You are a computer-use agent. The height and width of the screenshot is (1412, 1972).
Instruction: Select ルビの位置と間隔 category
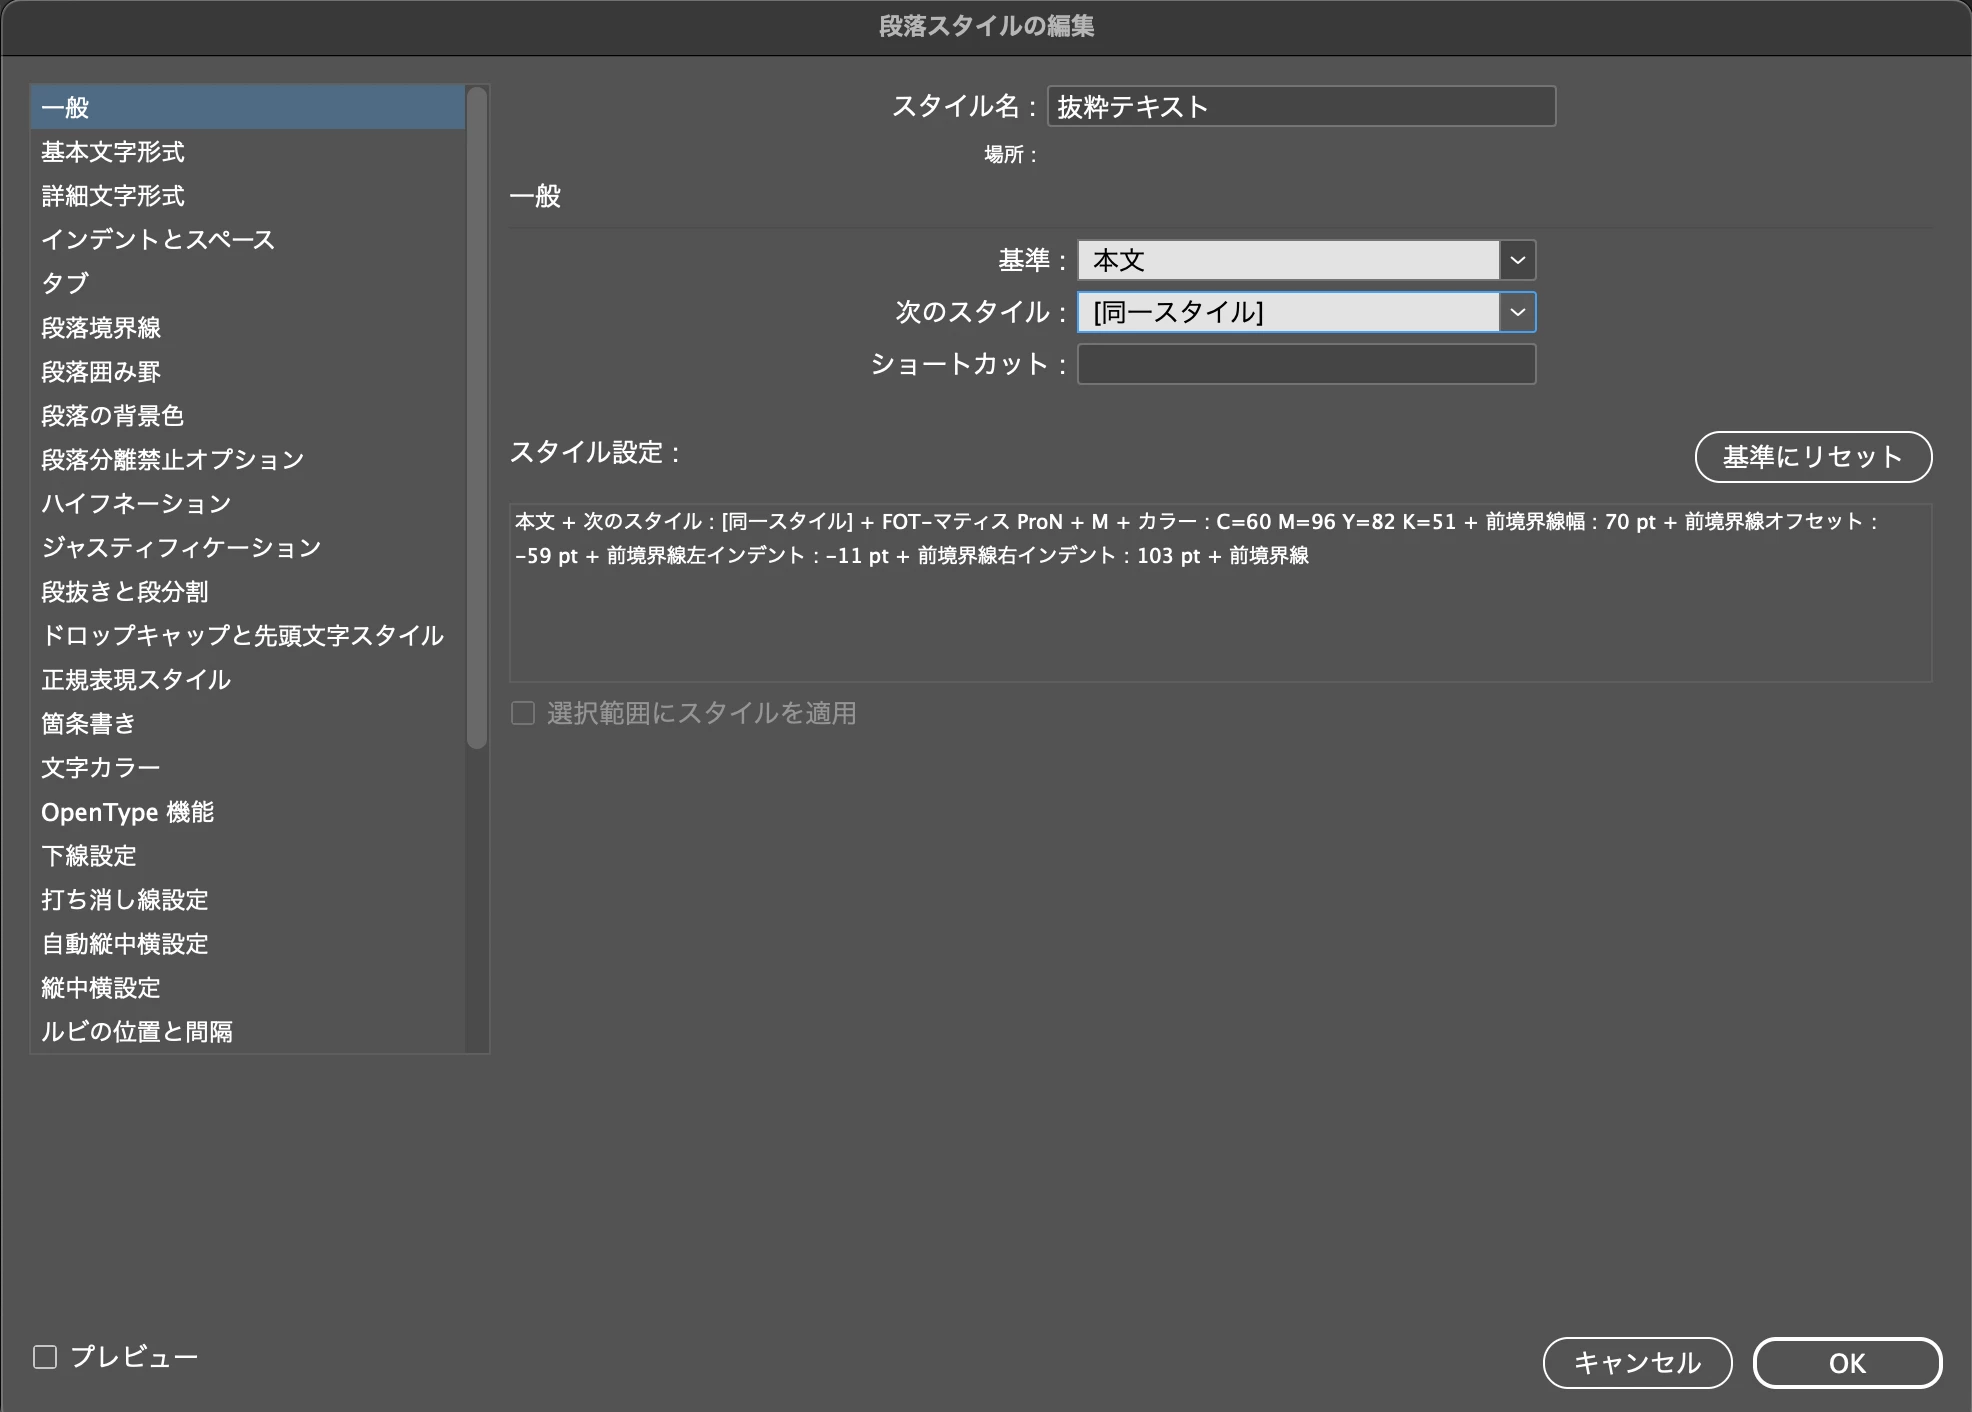pos(137,1032)
